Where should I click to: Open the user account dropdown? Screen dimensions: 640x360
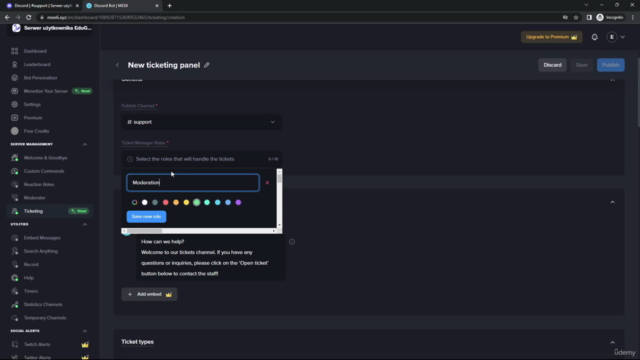pyautogui.click(x=616, y=37)
